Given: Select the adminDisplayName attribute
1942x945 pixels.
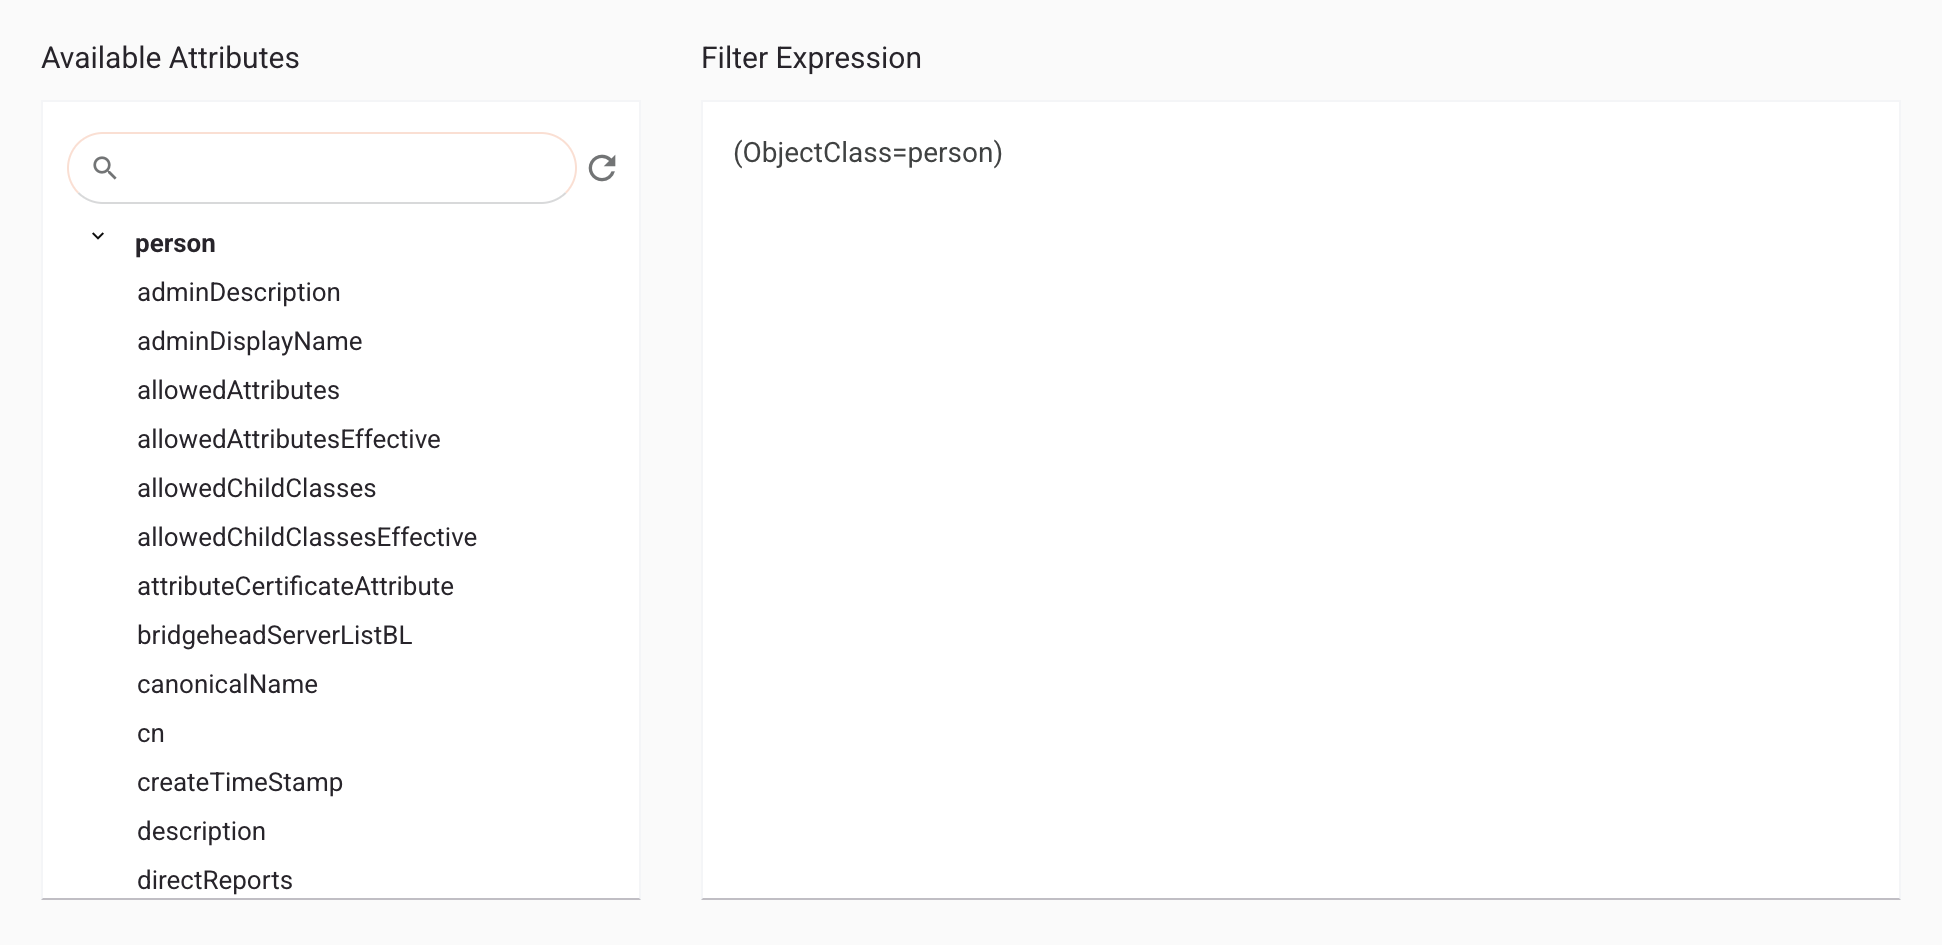Looking at the screenshot, I should 250,341.
